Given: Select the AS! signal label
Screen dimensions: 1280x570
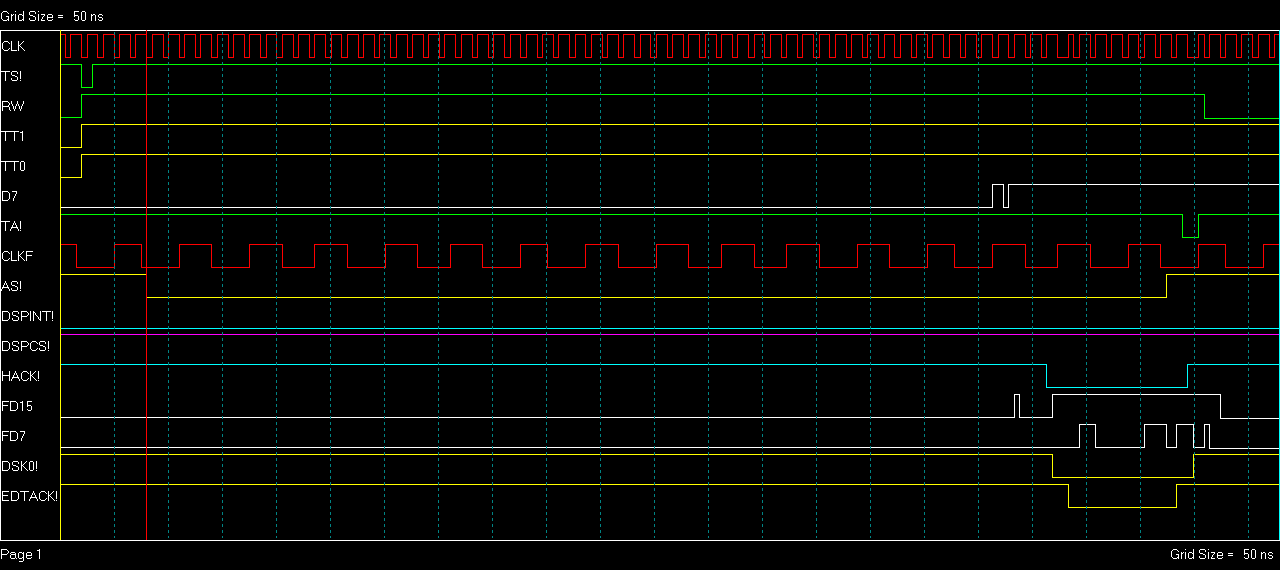Looking at the screenshot, I should pos(12,287).
